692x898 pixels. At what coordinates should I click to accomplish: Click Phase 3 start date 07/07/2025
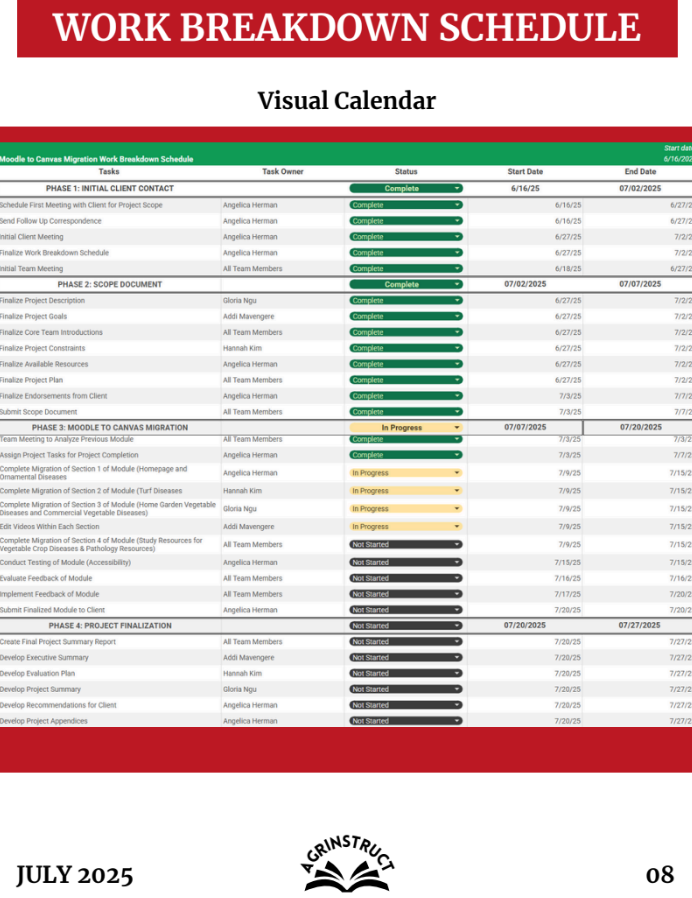point(525,427)
